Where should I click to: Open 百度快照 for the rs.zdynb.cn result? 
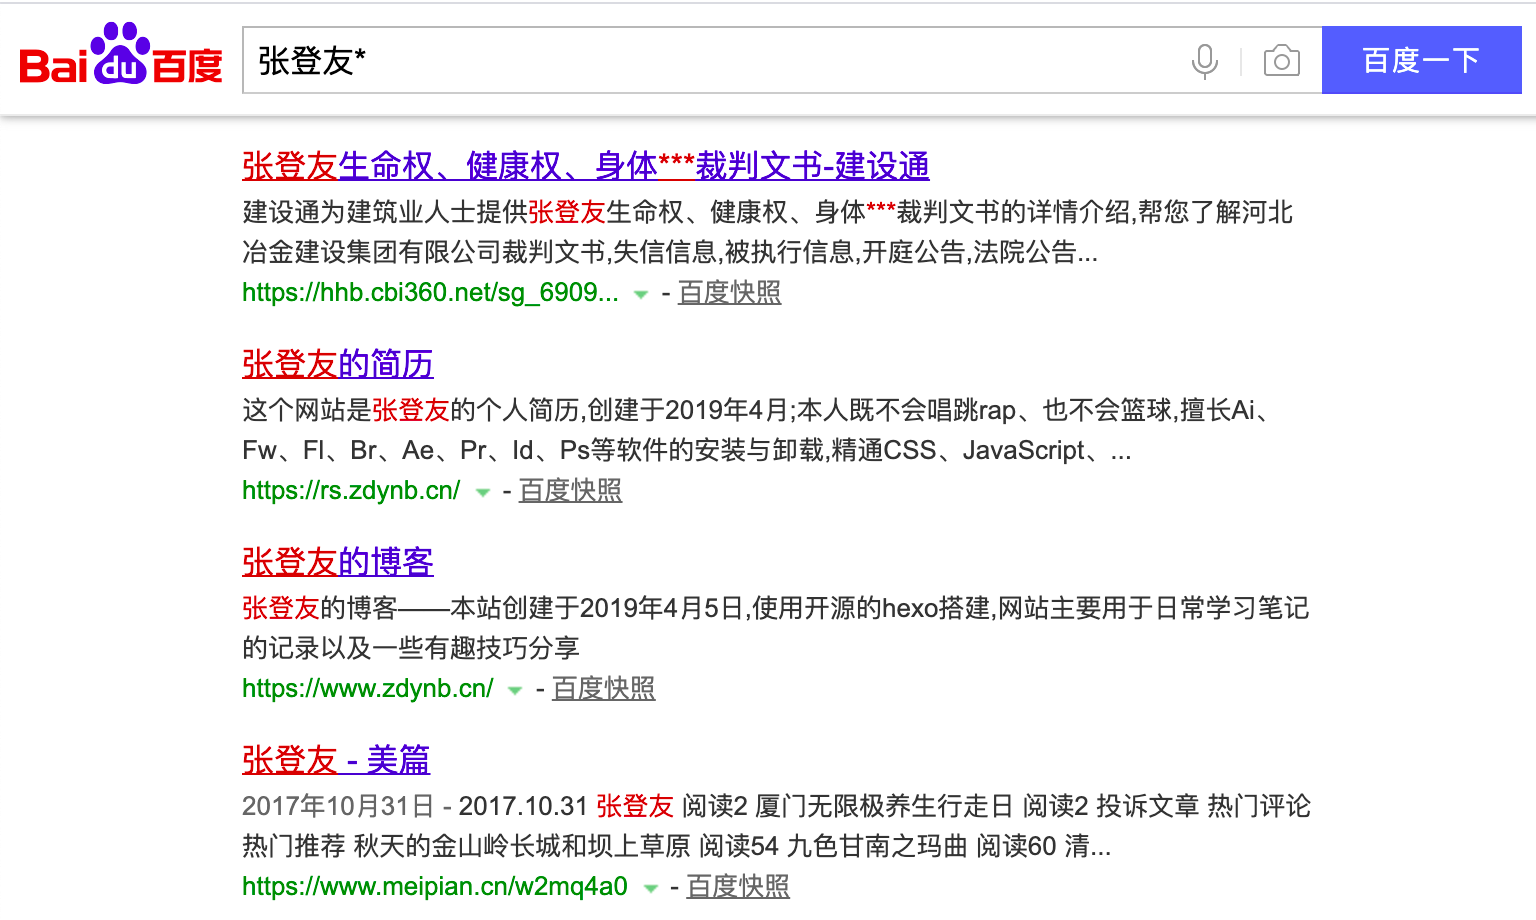point(571,491)
